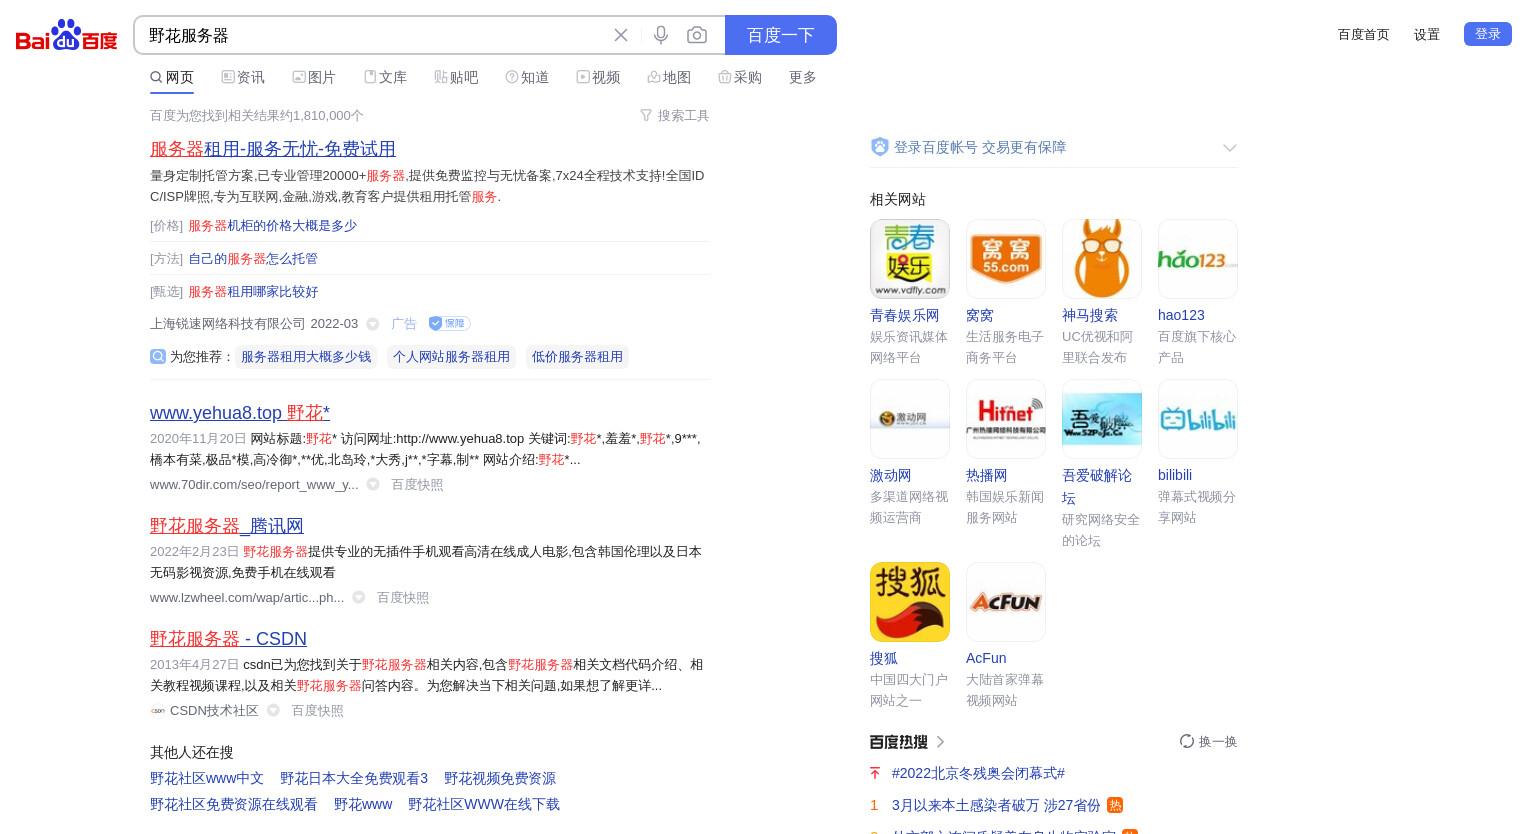Open the 设置 settings link
1536x834 pixels.
1427,34
